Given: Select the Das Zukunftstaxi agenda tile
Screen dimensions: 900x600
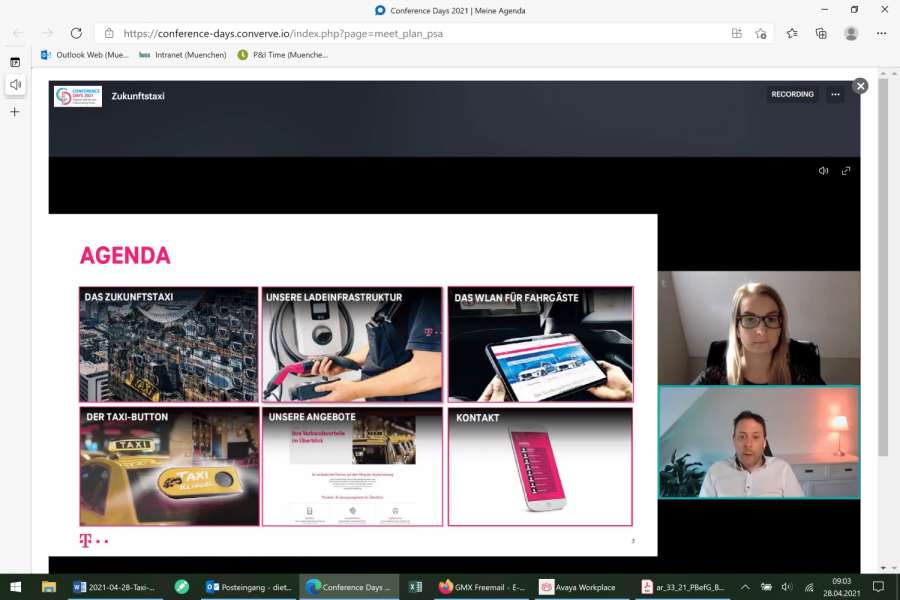Looking at the screenshot, I should pos(169,344).
